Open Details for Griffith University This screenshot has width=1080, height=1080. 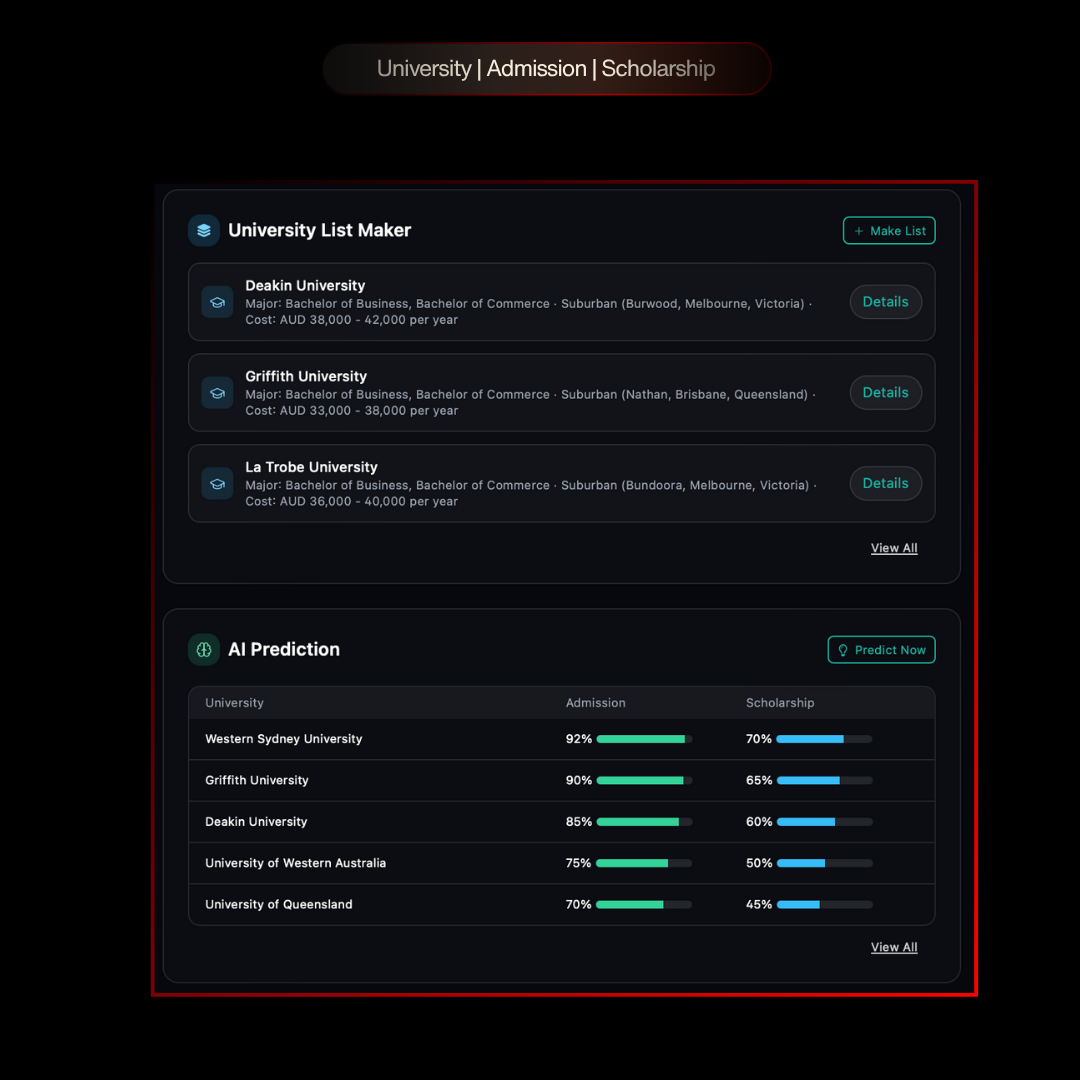click(x=885, y=393)
